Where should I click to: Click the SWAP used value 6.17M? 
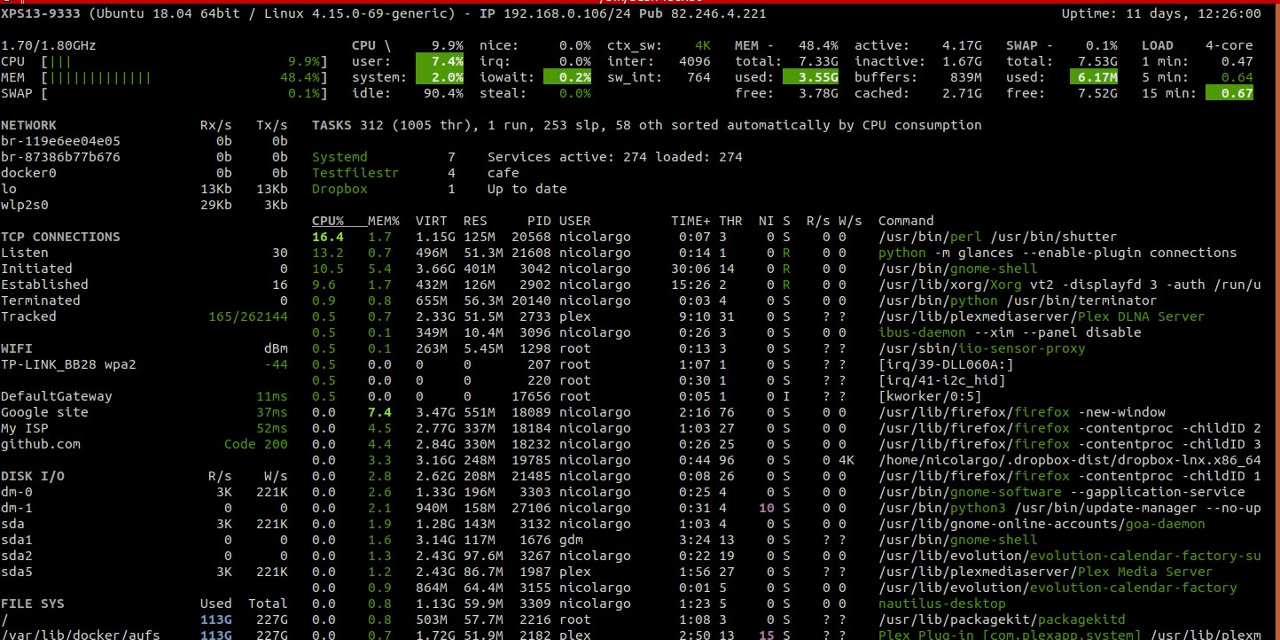tap(1094, 77)
